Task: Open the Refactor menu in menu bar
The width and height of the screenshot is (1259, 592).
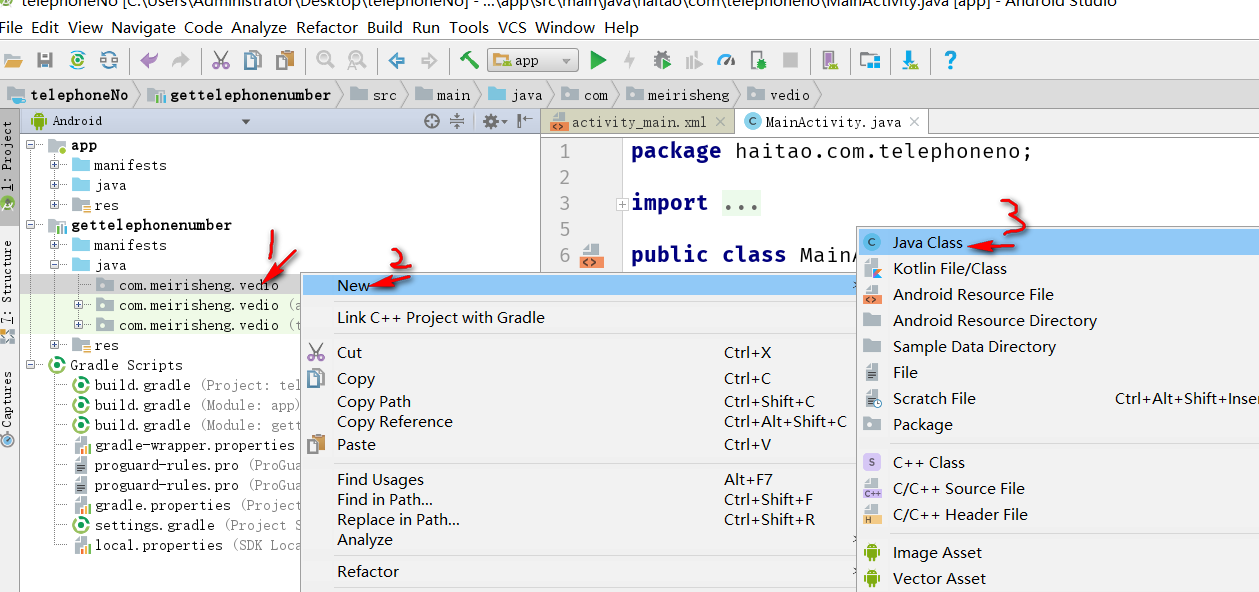Action: 327,27
